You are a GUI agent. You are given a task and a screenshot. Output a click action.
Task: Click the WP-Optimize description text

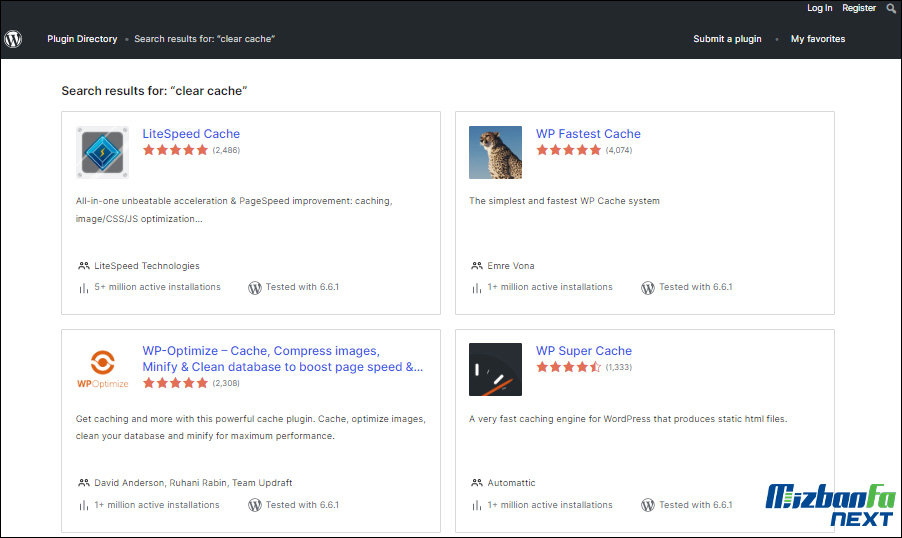tap(250, 428)
